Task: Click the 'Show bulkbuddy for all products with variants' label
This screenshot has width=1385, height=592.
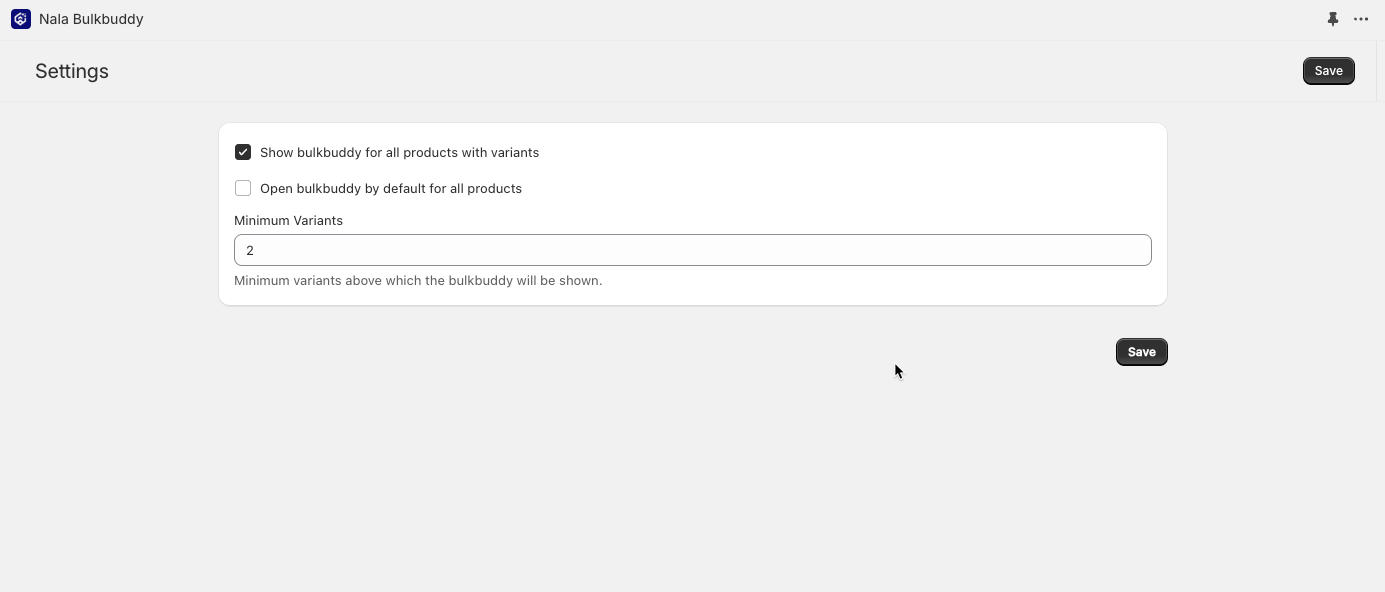Action: click(399, 153)
